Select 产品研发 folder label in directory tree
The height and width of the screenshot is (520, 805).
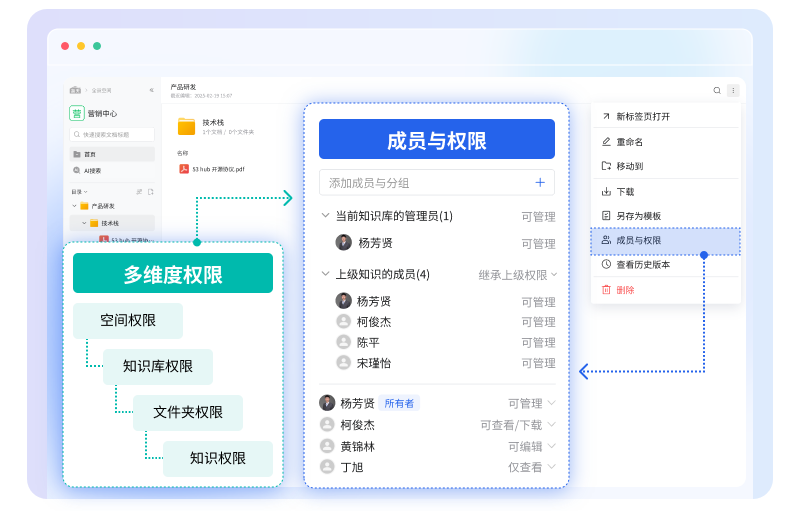coord(103,206)
